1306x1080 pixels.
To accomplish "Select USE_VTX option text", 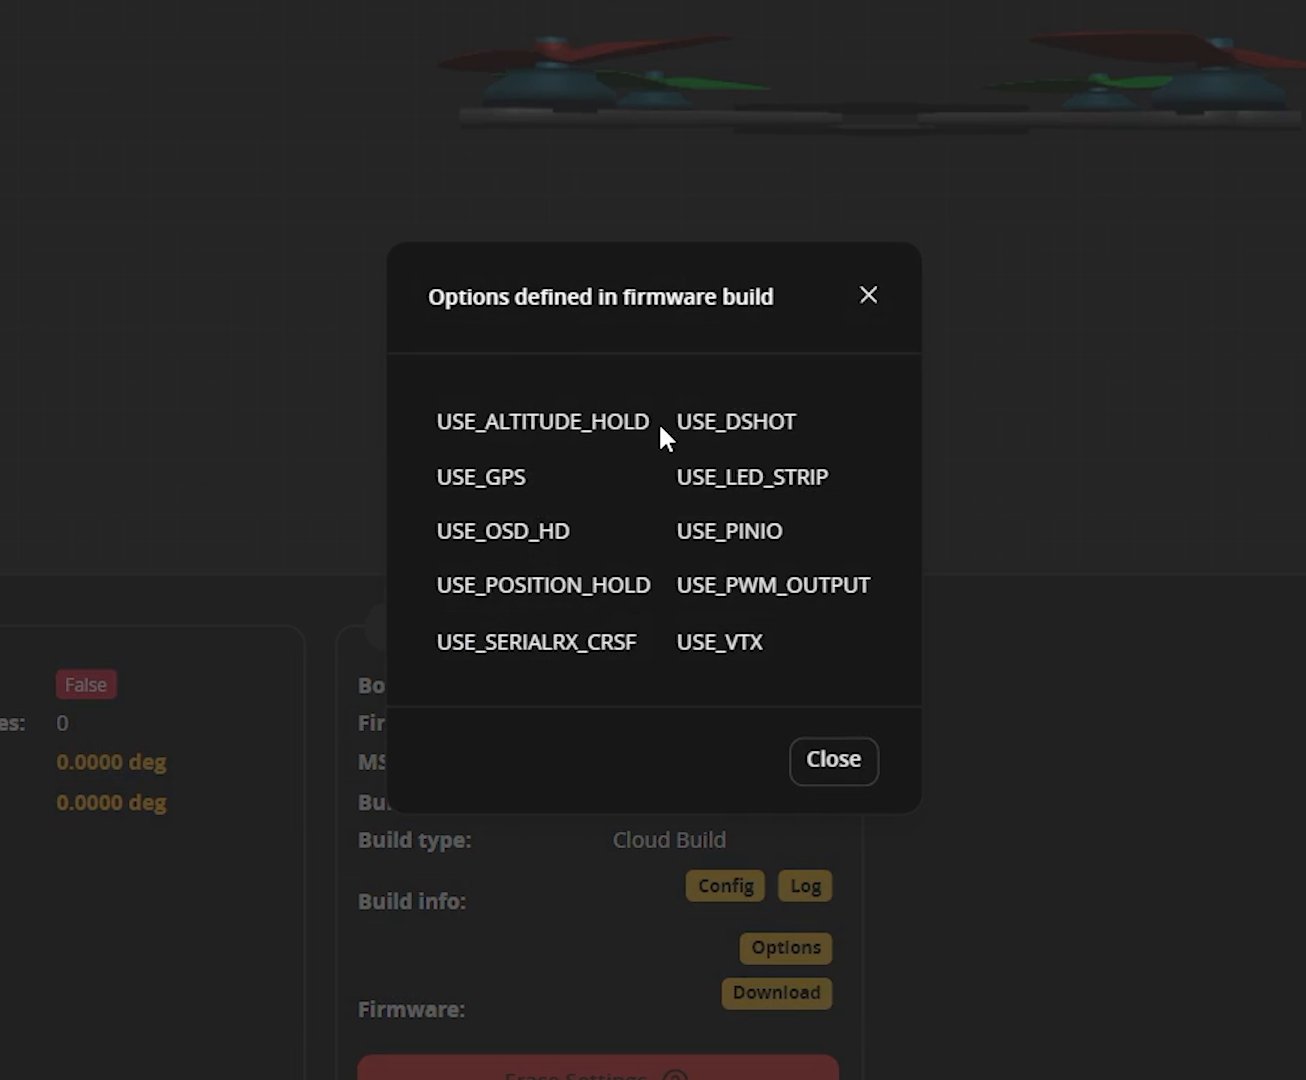I will tap(719, 642).
